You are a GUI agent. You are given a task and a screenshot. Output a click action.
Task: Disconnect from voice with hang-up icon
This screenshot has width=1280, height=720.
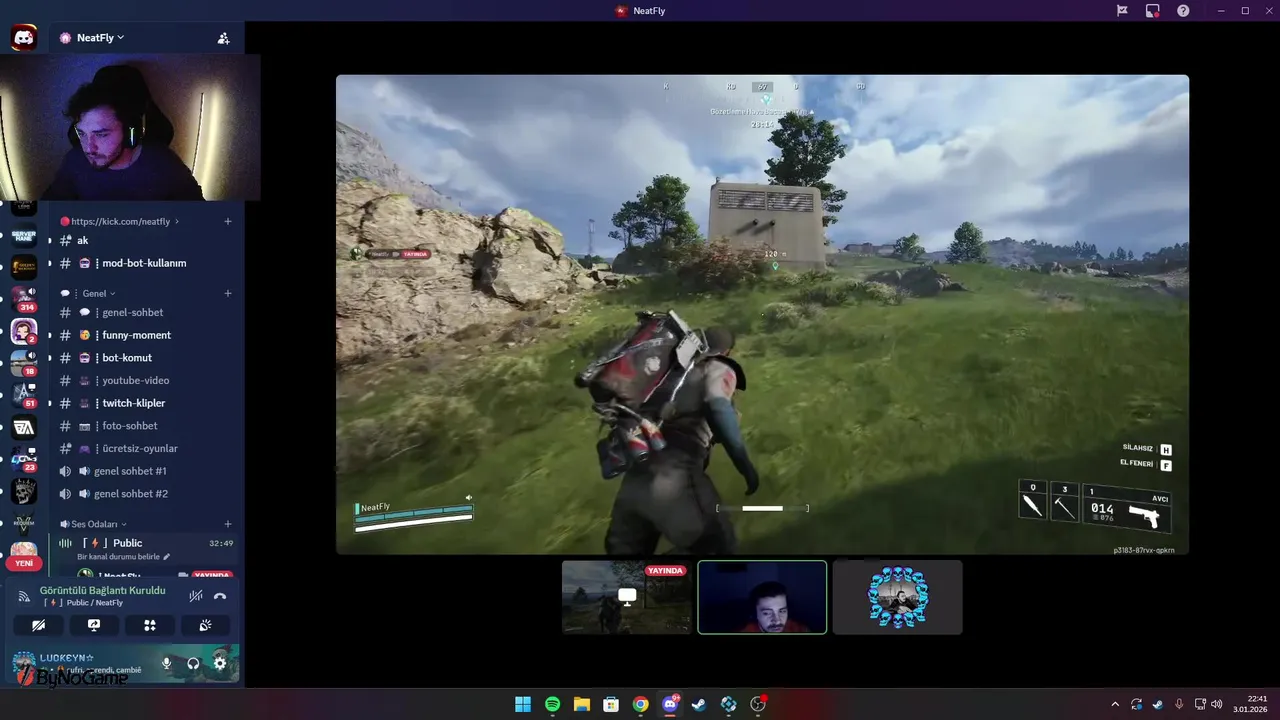click(x=220, y=596)
